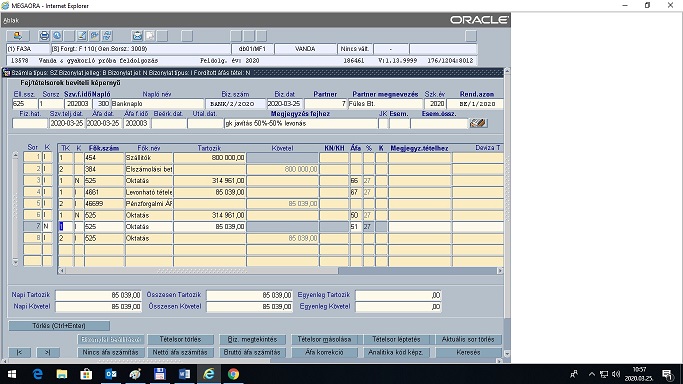The width and height of the screenshot is (683, 384).
Task: Switch to Internet Explorer on the taskbar
Action: (209, 374)
